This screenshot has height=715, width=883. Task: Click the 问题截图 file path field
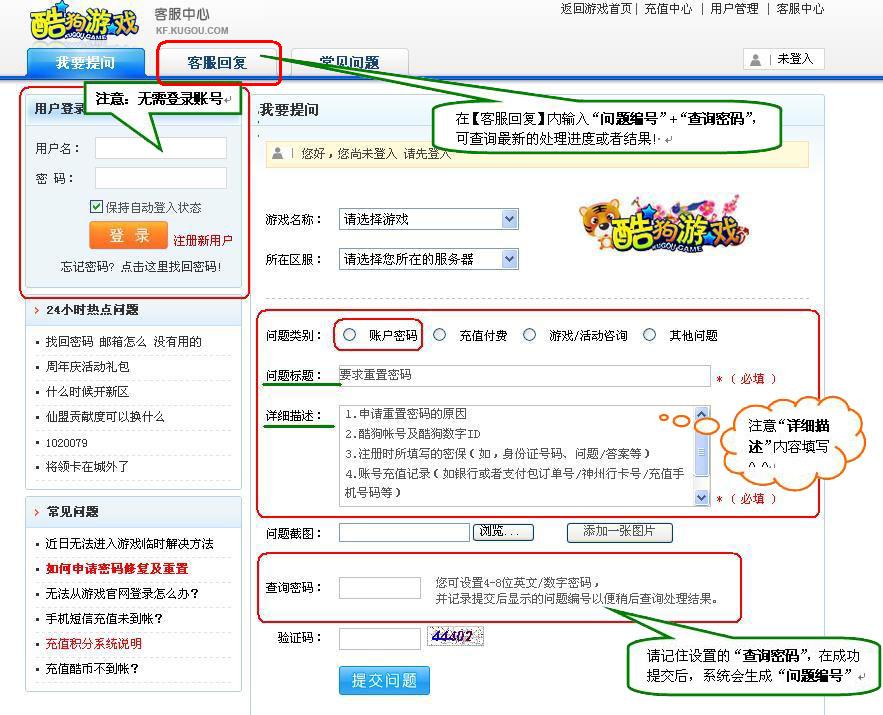(404, 532)
